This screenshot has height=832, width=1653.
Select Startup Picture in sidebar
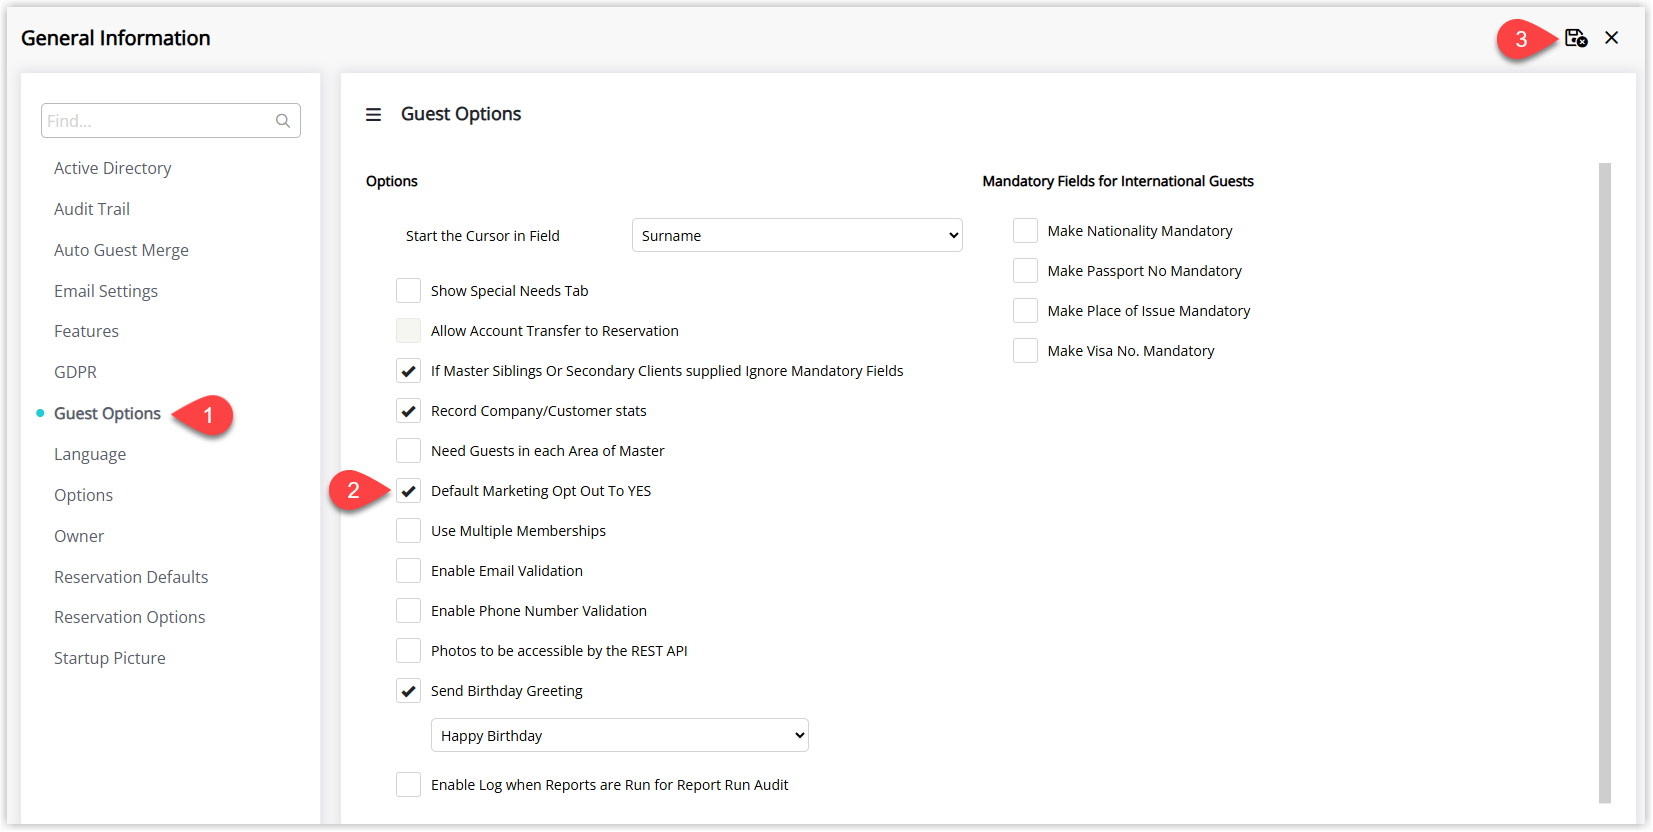coord(110,658)
